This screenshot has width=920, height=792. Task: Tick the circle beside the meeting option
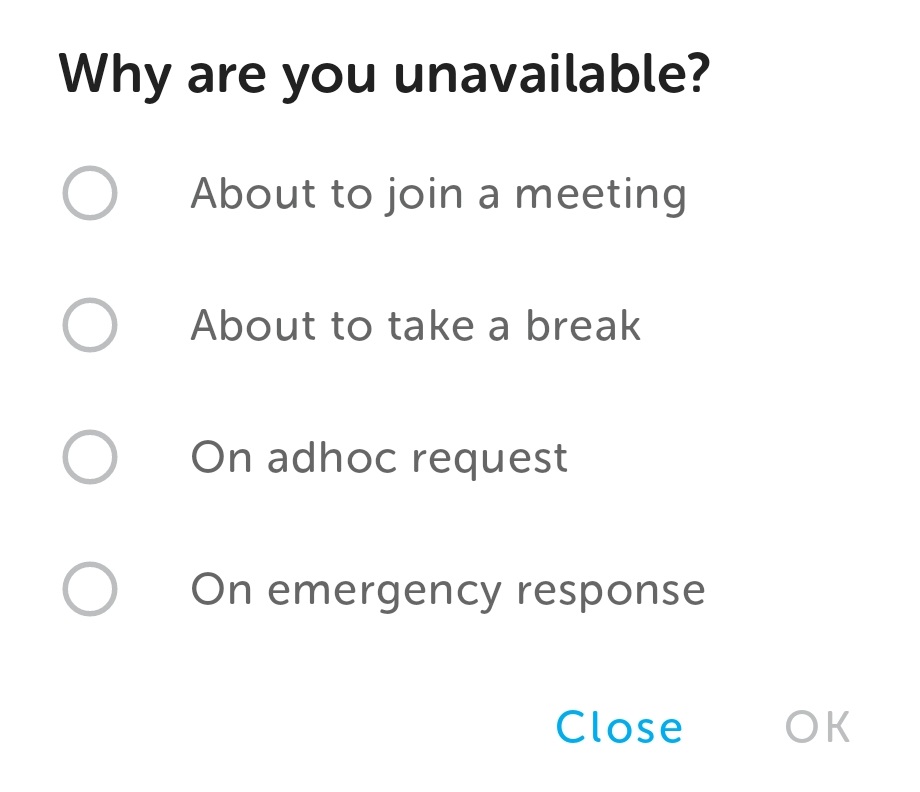pyautogui.click(x=90, y=193)
